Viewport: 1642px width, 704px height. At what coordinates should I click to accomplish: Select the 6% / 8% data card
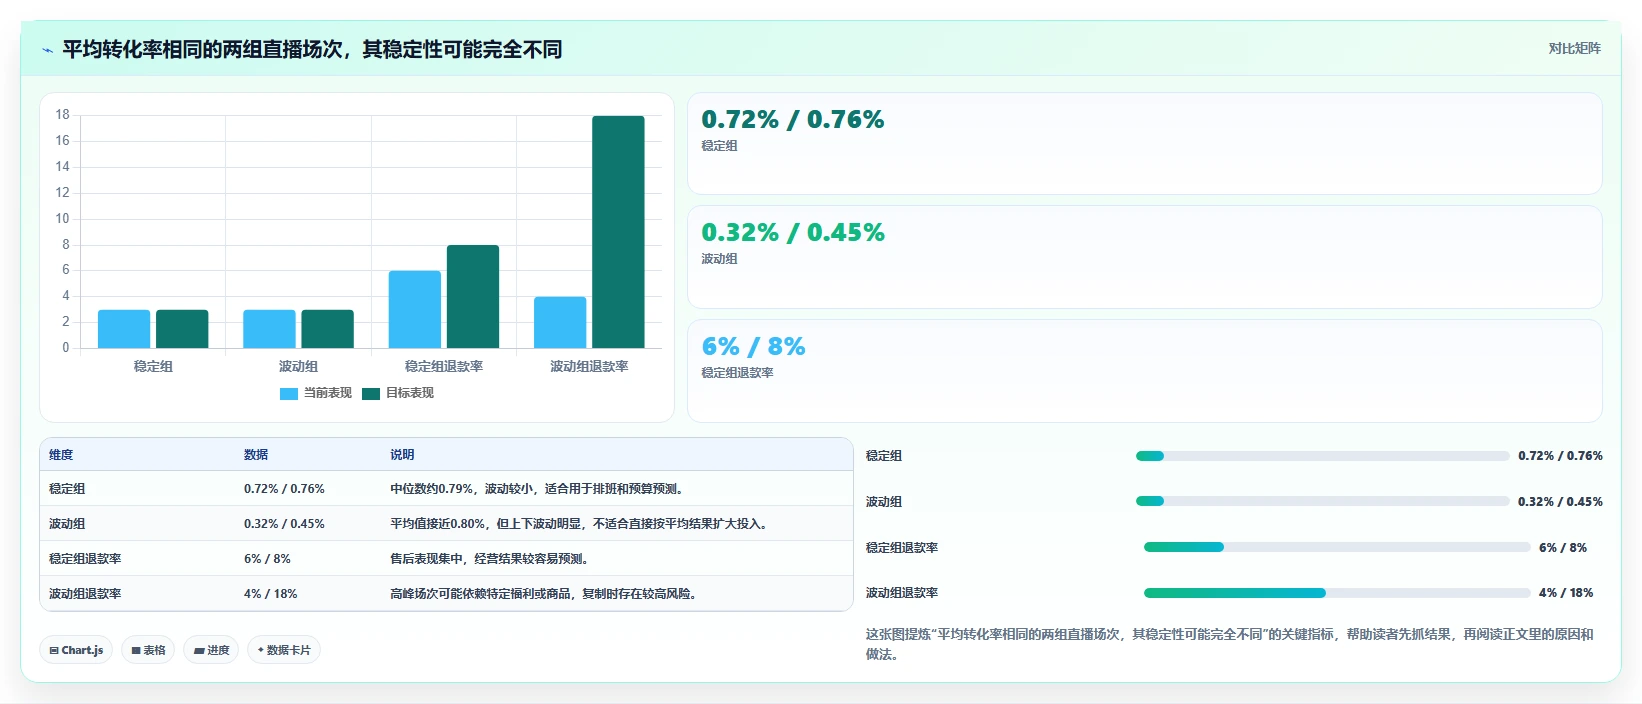1145,371
